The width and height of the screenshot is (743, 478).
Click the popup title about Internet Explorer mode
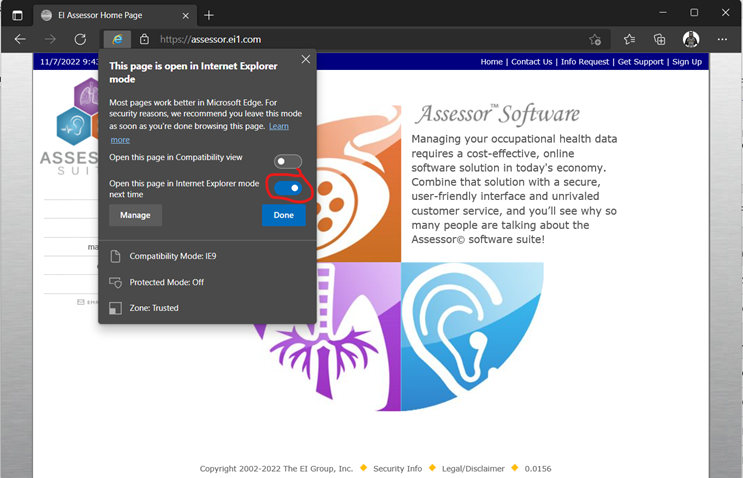[x=193, y=72]
